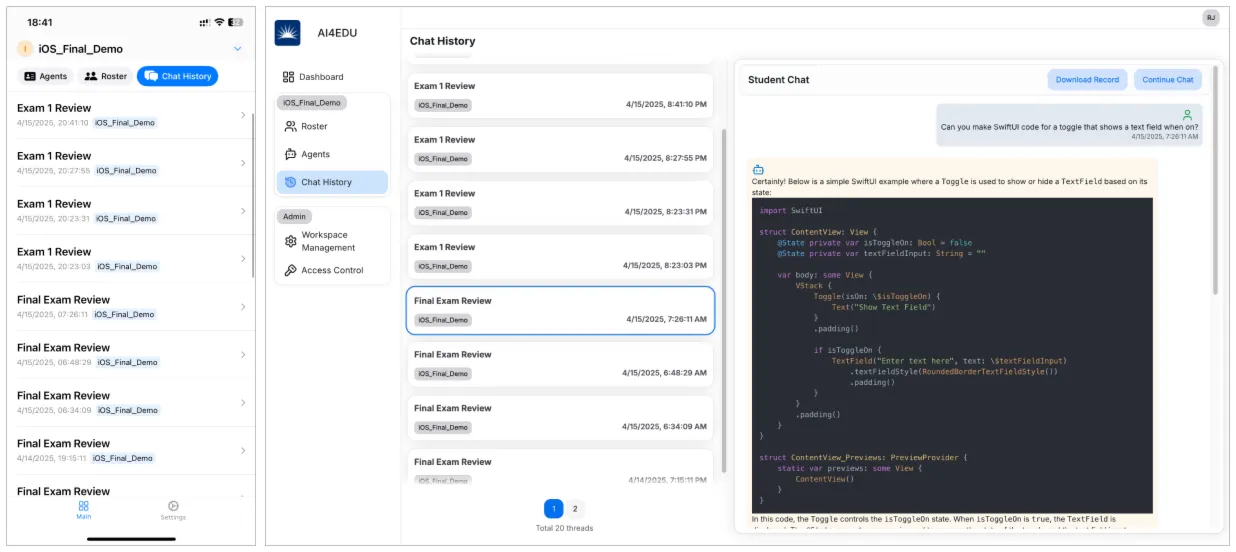Open phone chevron for Exam 1 Review 20:23:31
Viewport: 1236px width, 552px height.
pos(243,211)
